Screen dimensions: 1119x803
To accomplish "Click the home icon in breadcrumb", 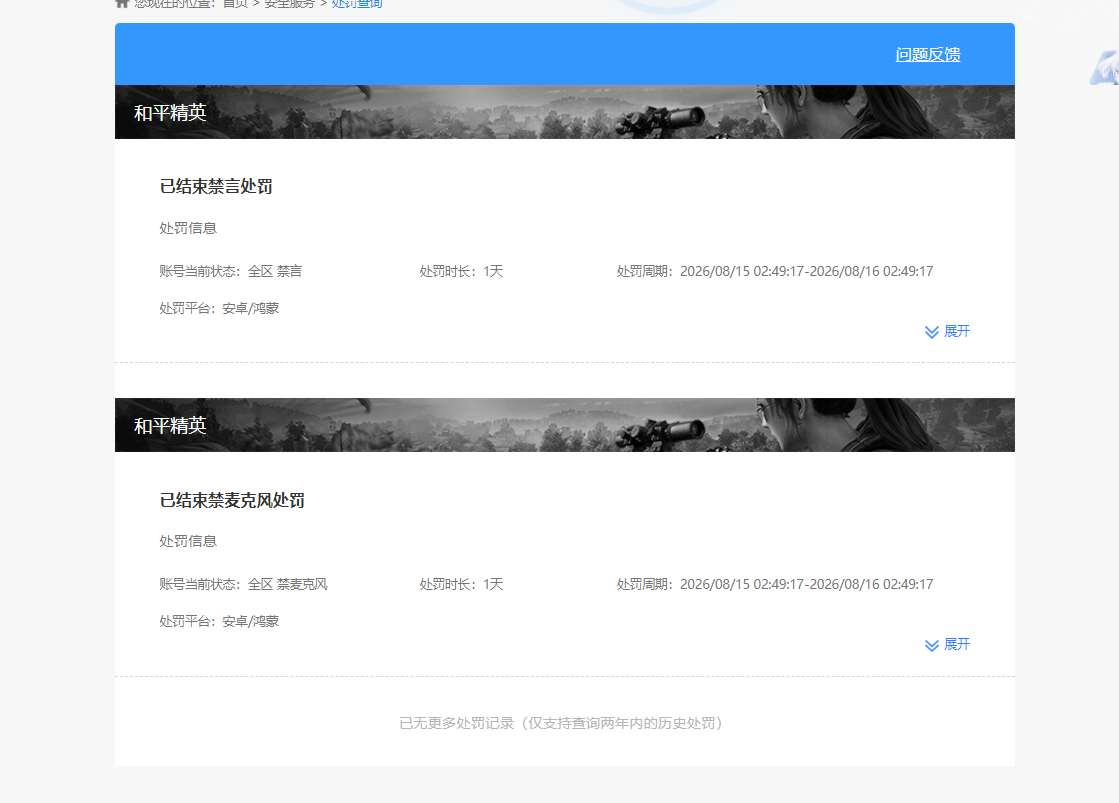I will tap(122, 4).
